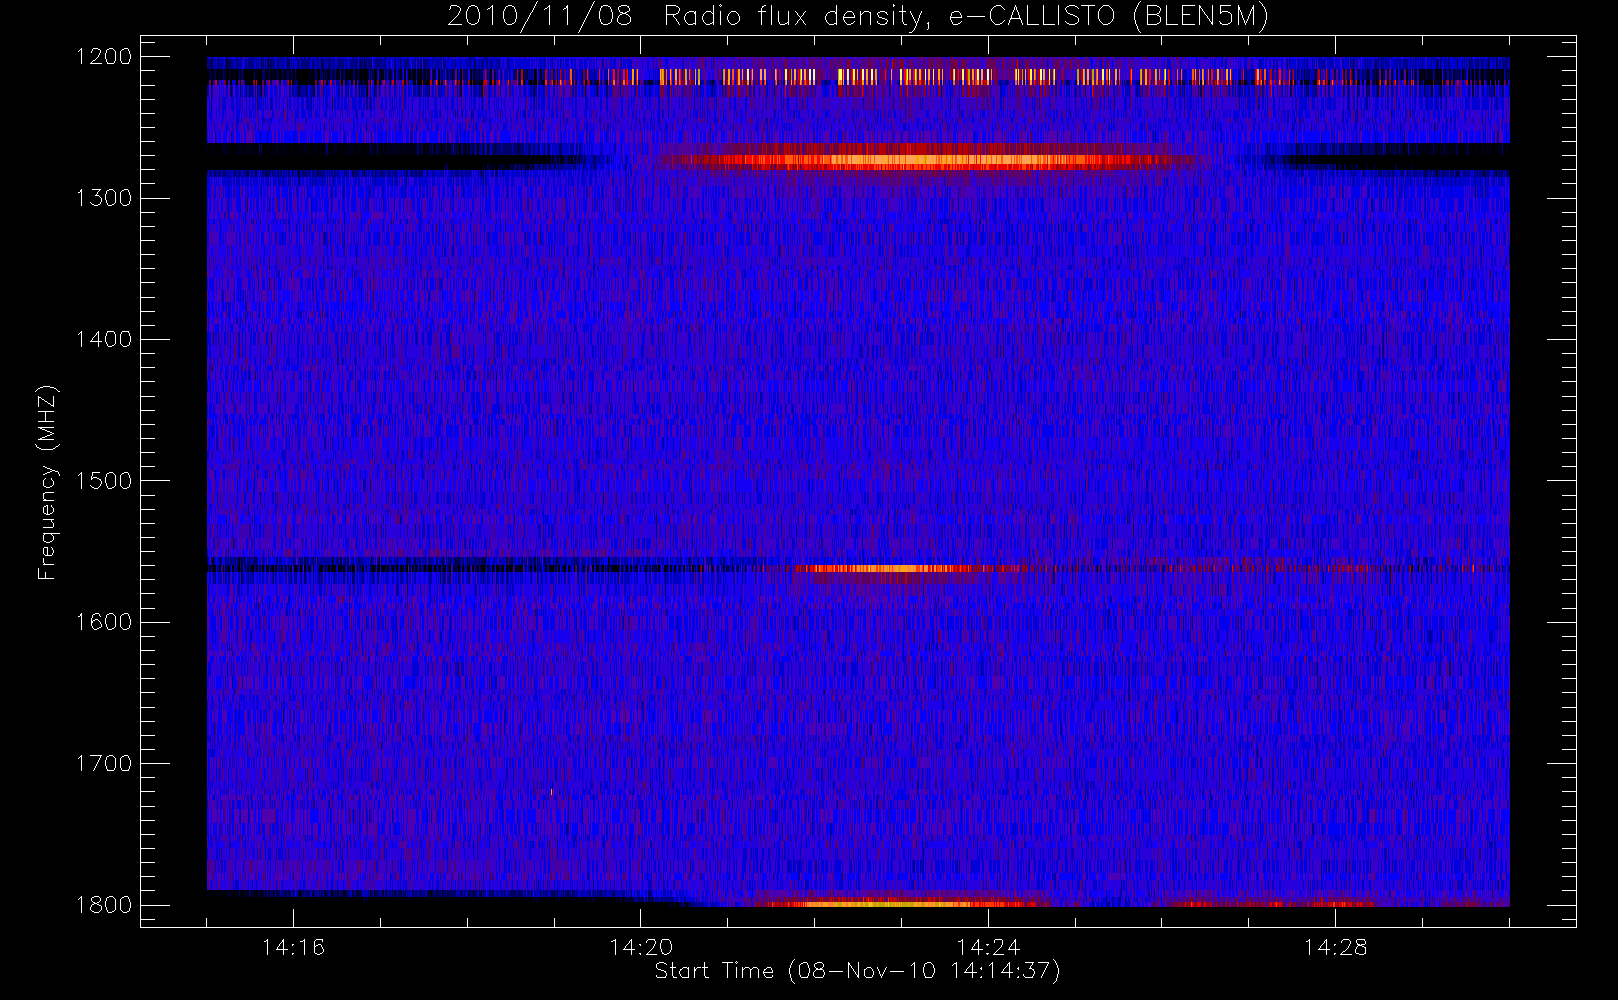Image resolution: width=1618 pixels, height=1000 pixels.
Task: Click the date "2010/11/08" in the title
Action: point(539,16)
